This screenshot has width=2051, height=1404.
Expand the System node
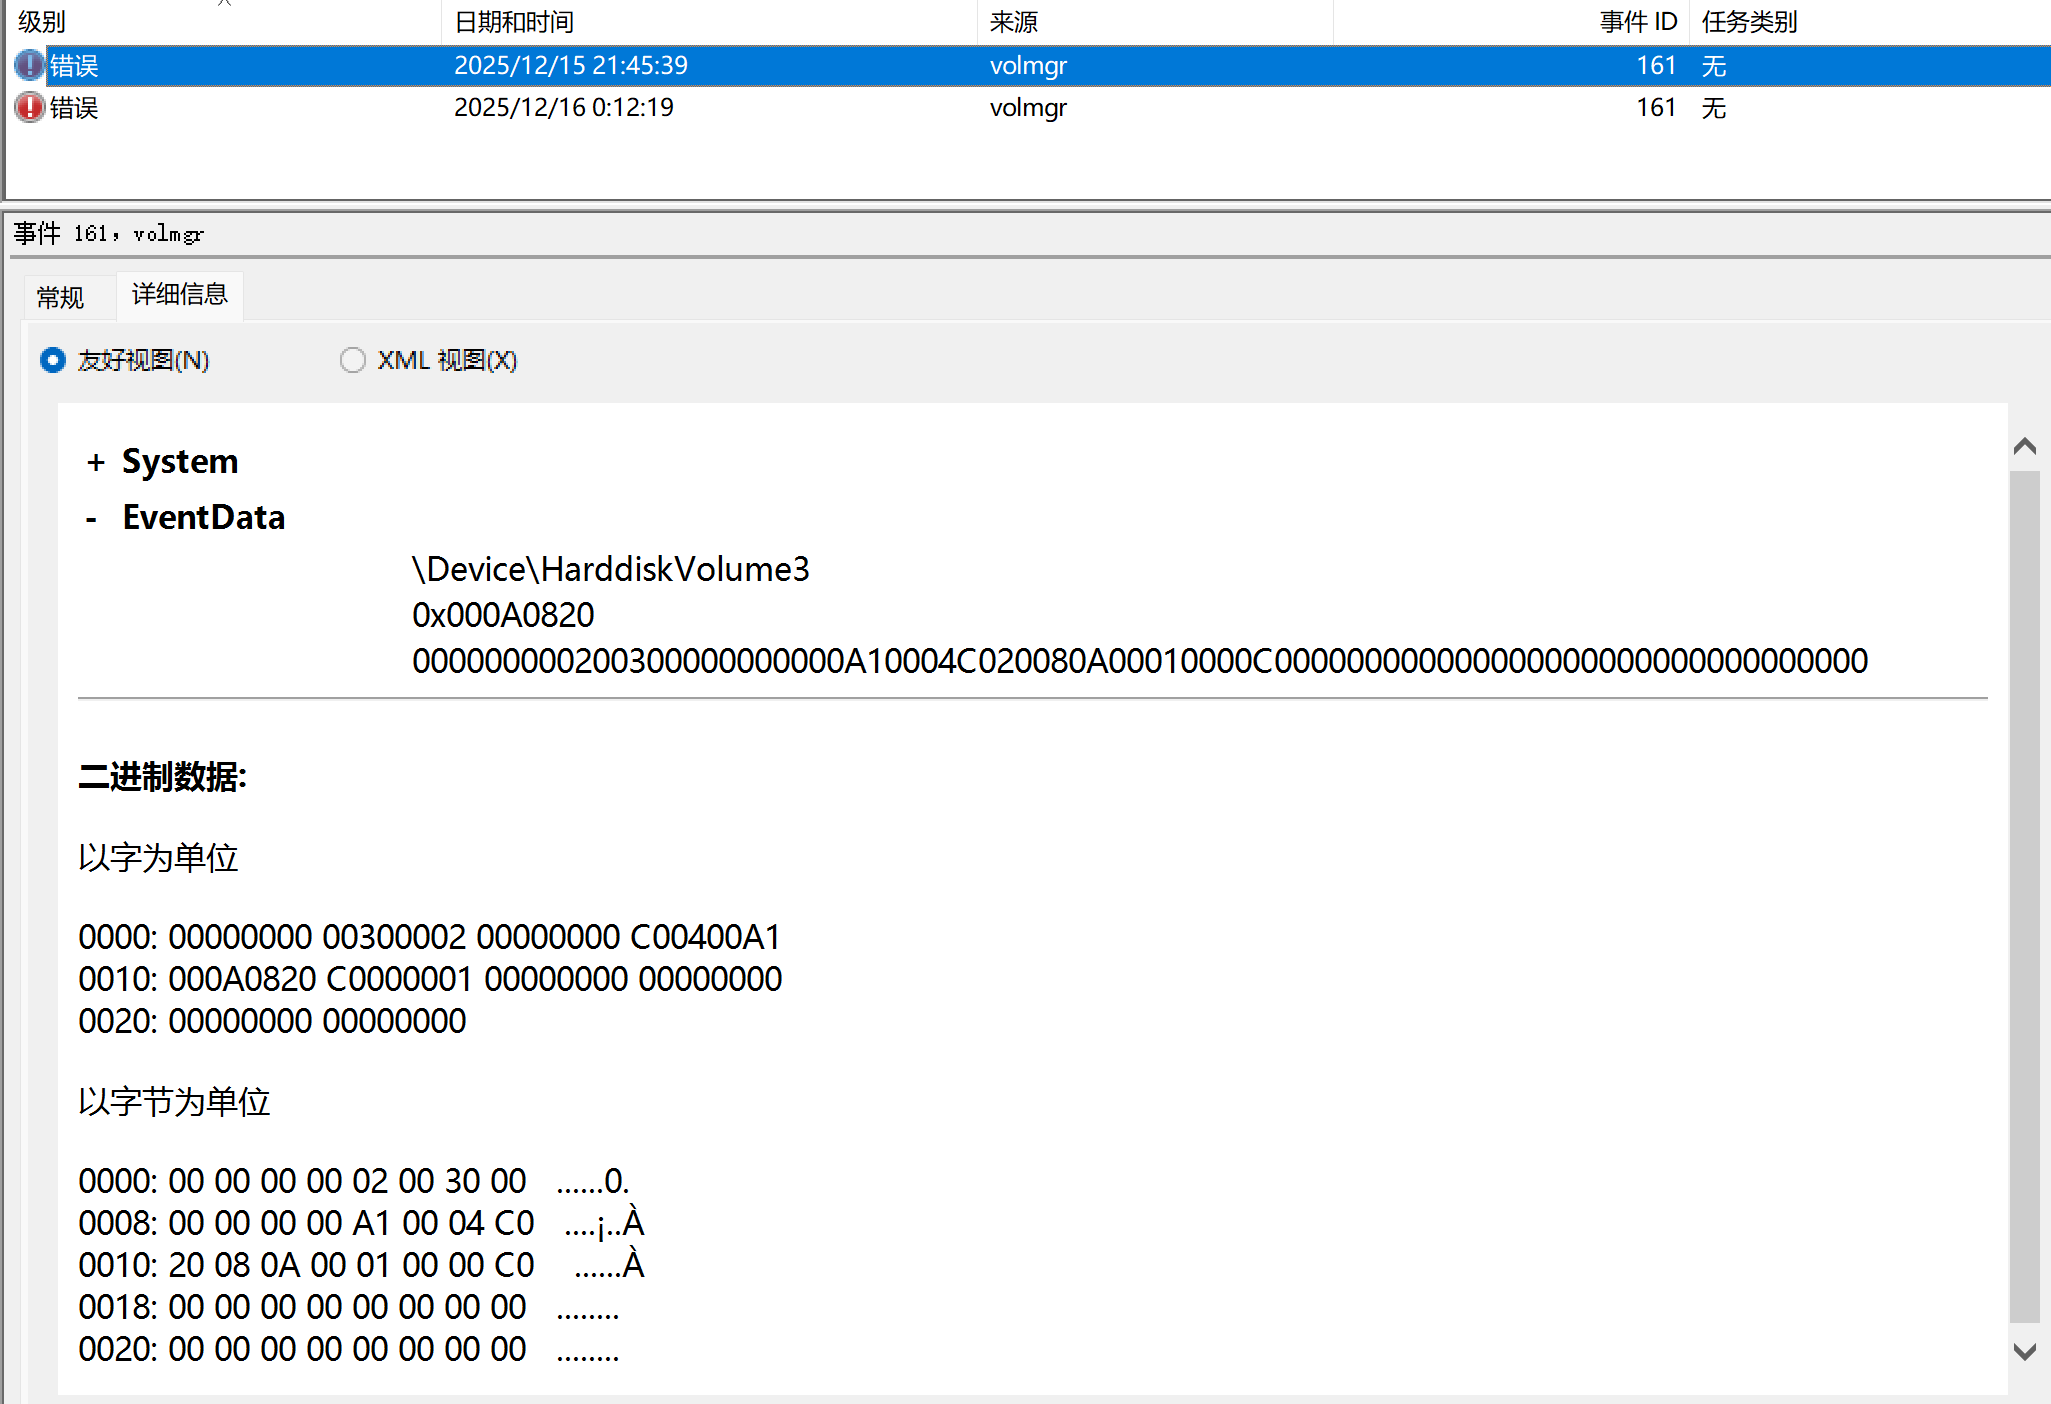coord(96,462)
